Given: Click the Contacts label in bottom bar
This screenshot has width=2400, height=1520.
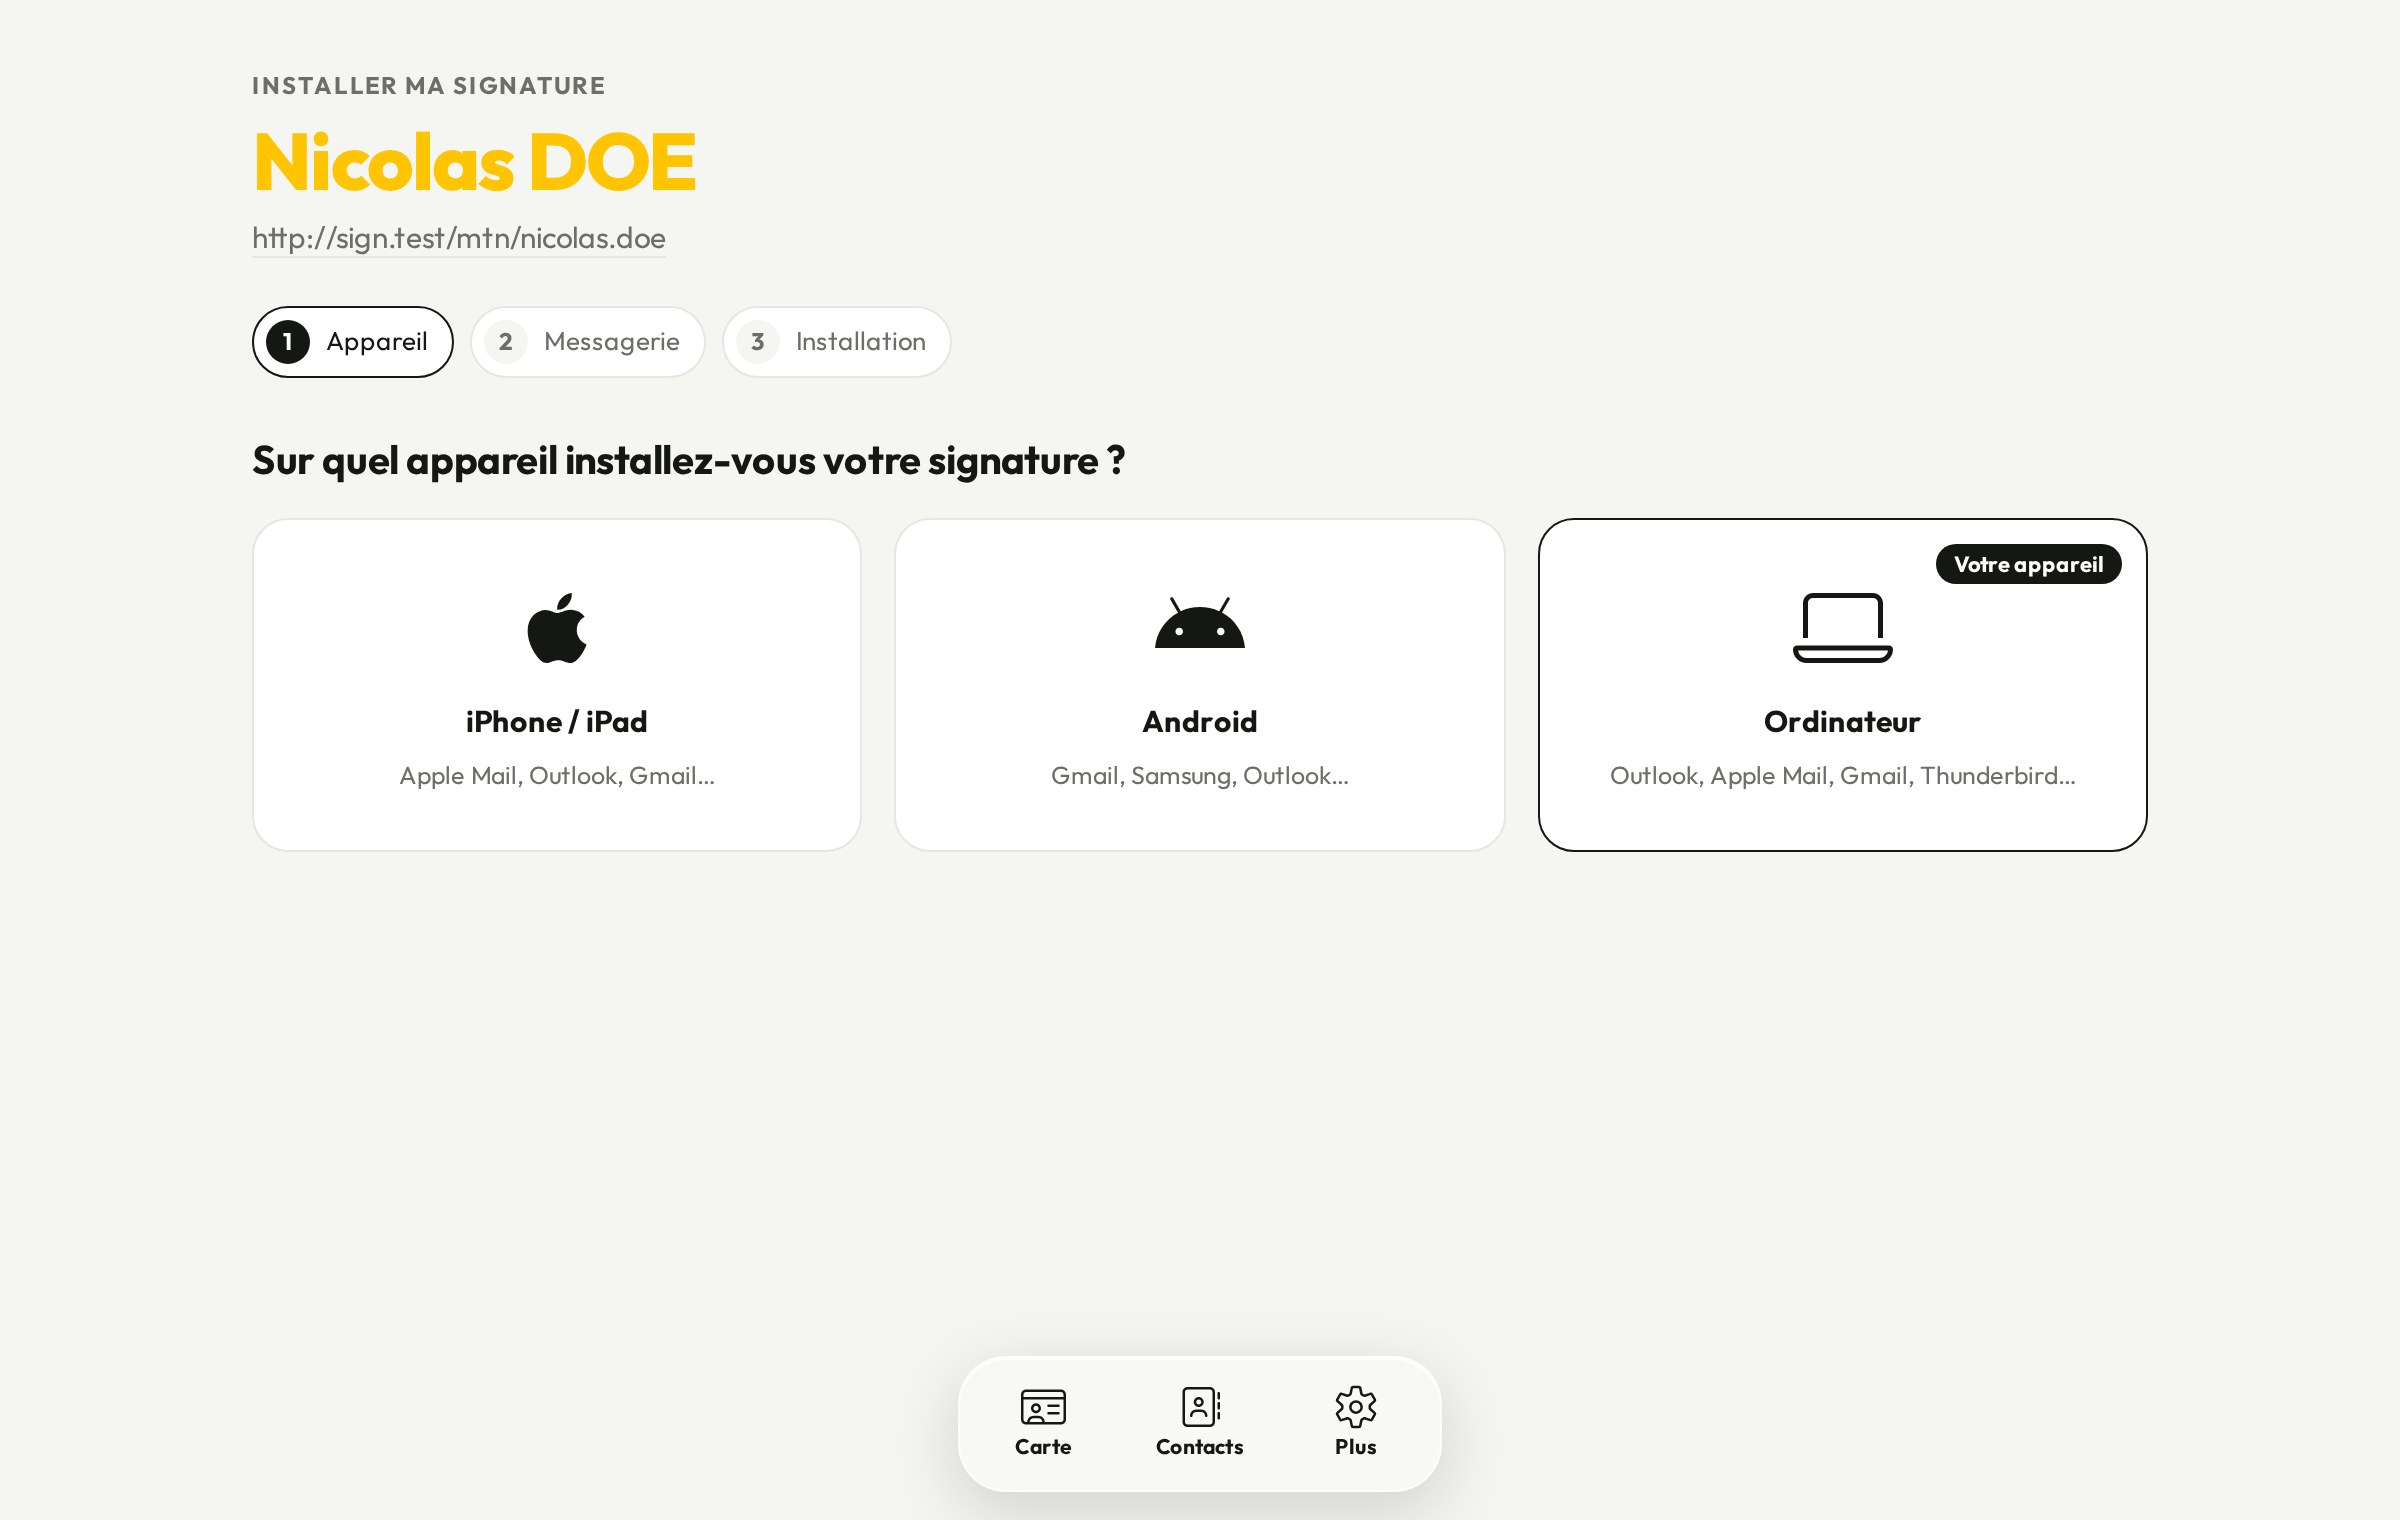Looking at the screenshot, I should pyautogui.click(x=1200, y=1447).
